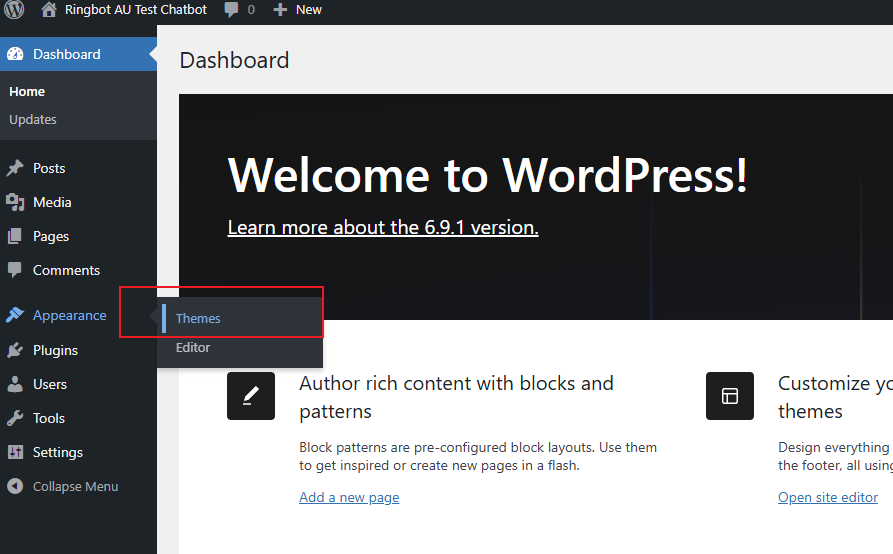Click the Dashboard page heading

coord(234,60)
